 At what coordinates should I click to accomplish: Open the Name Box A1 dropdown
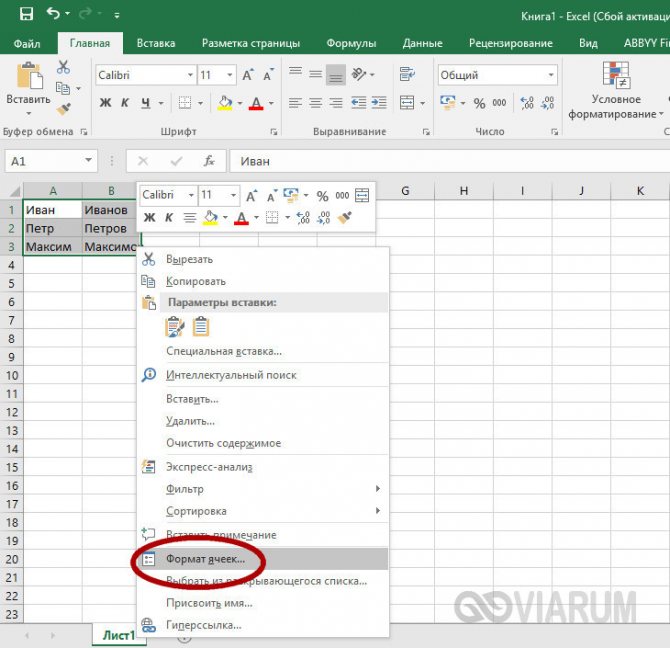coord(88,161)
